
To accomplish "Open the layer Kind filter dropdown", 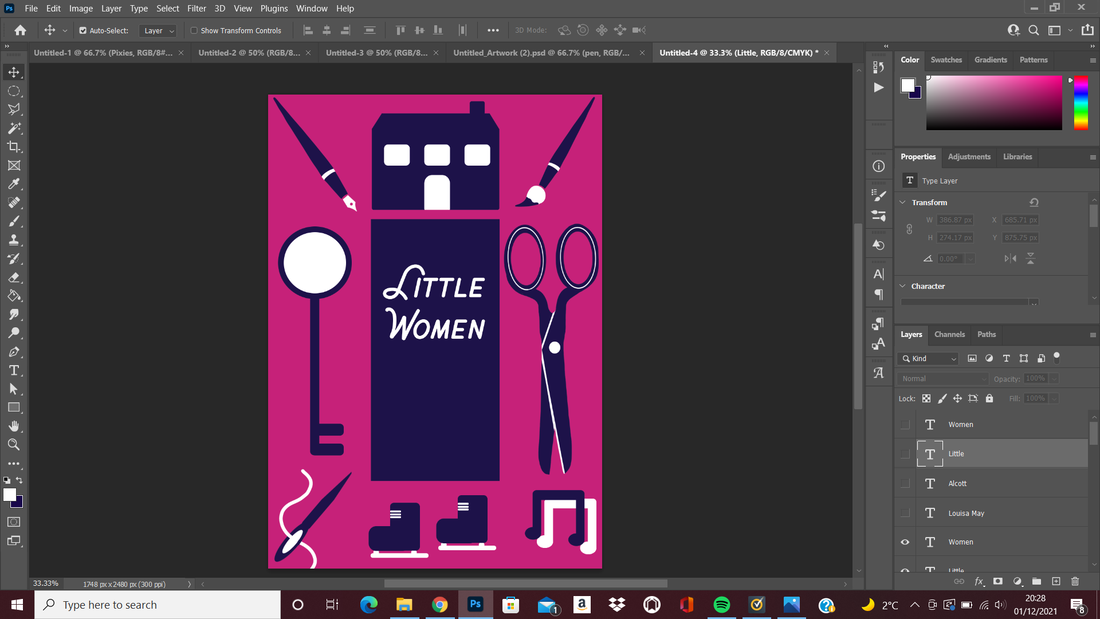I will pos(930,359).
